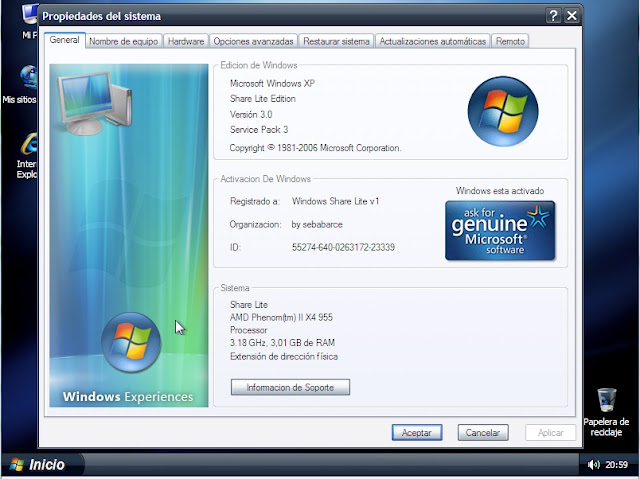Open the Hardware tab
640x479 pixels.
coord(186,41)
